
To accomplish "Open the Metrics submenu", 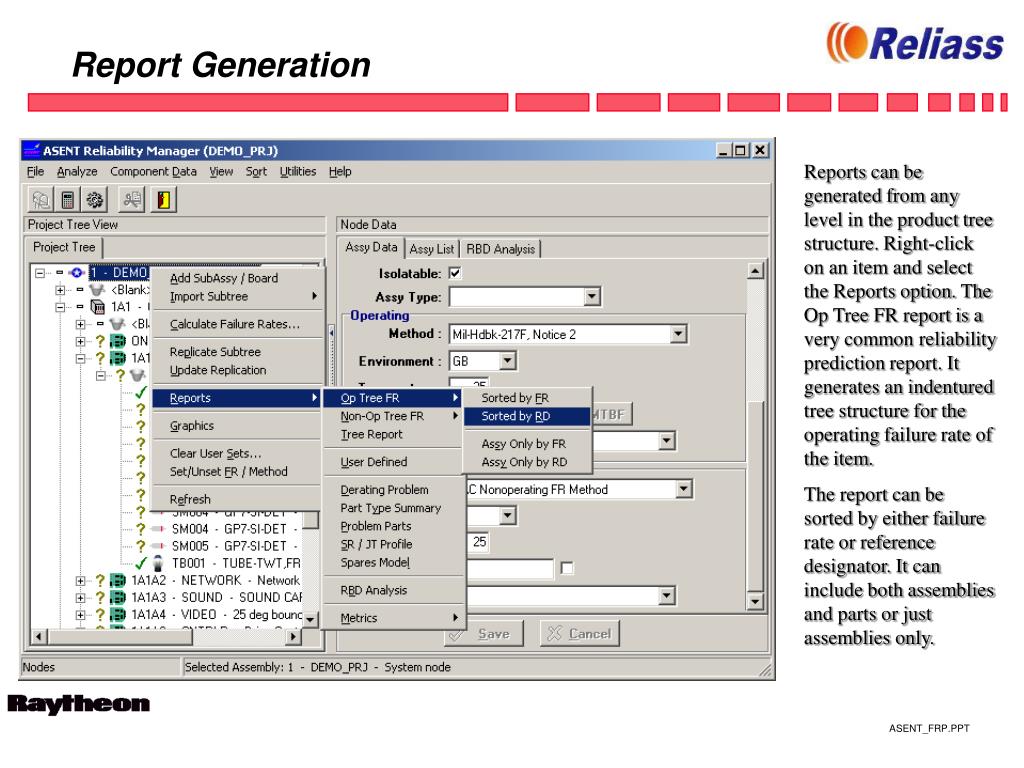I will (393, 618).
